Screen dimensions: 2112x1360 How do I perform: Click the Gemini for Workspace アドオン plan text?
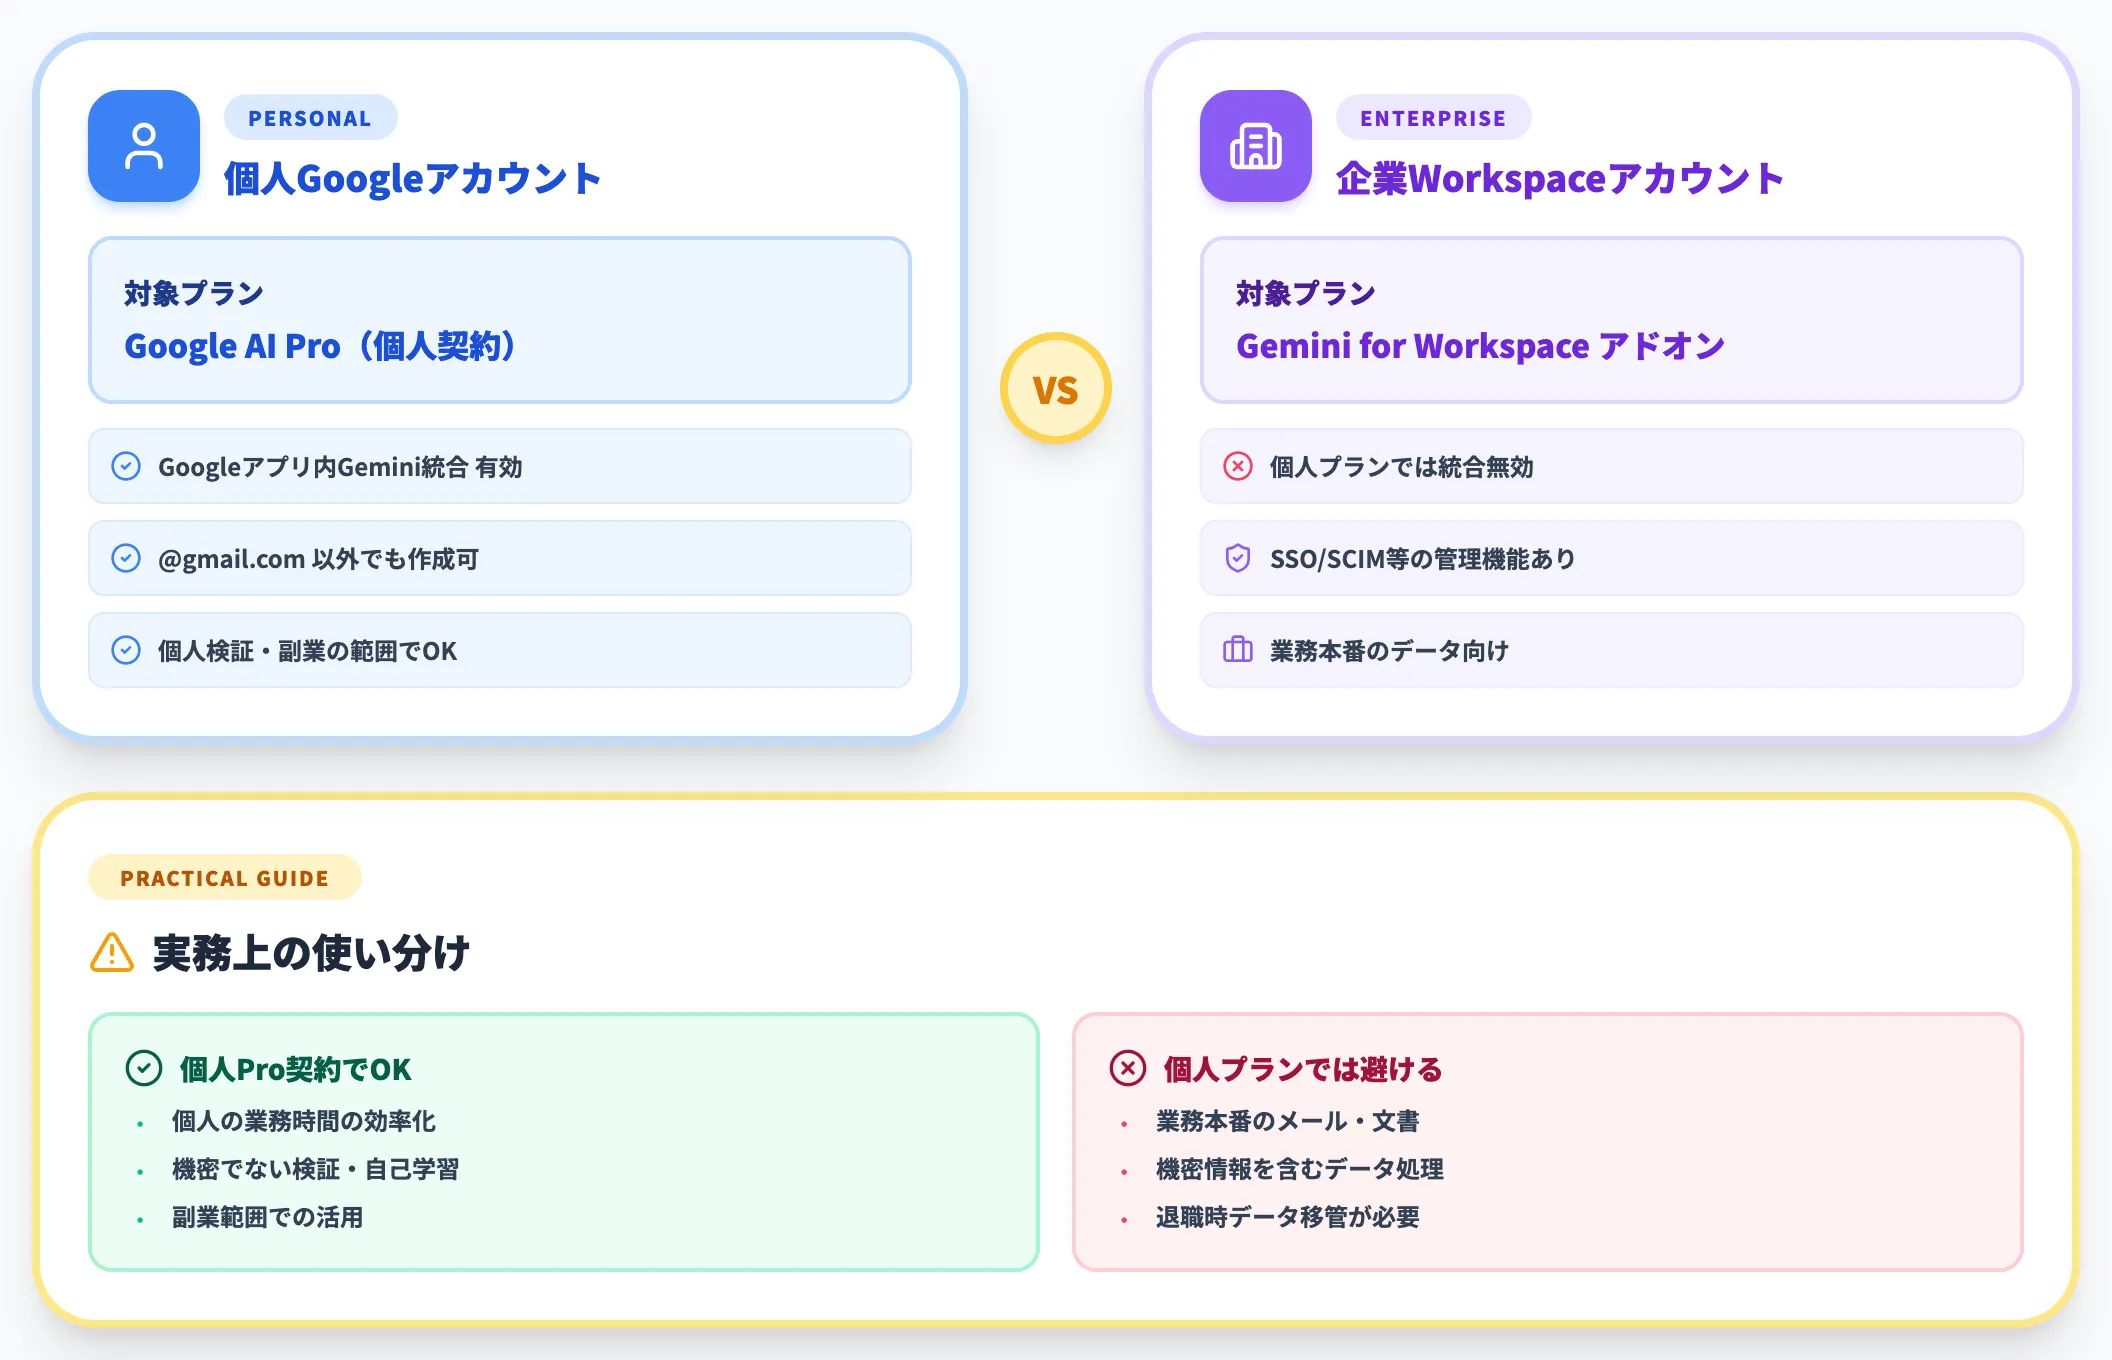(1481, 346)
